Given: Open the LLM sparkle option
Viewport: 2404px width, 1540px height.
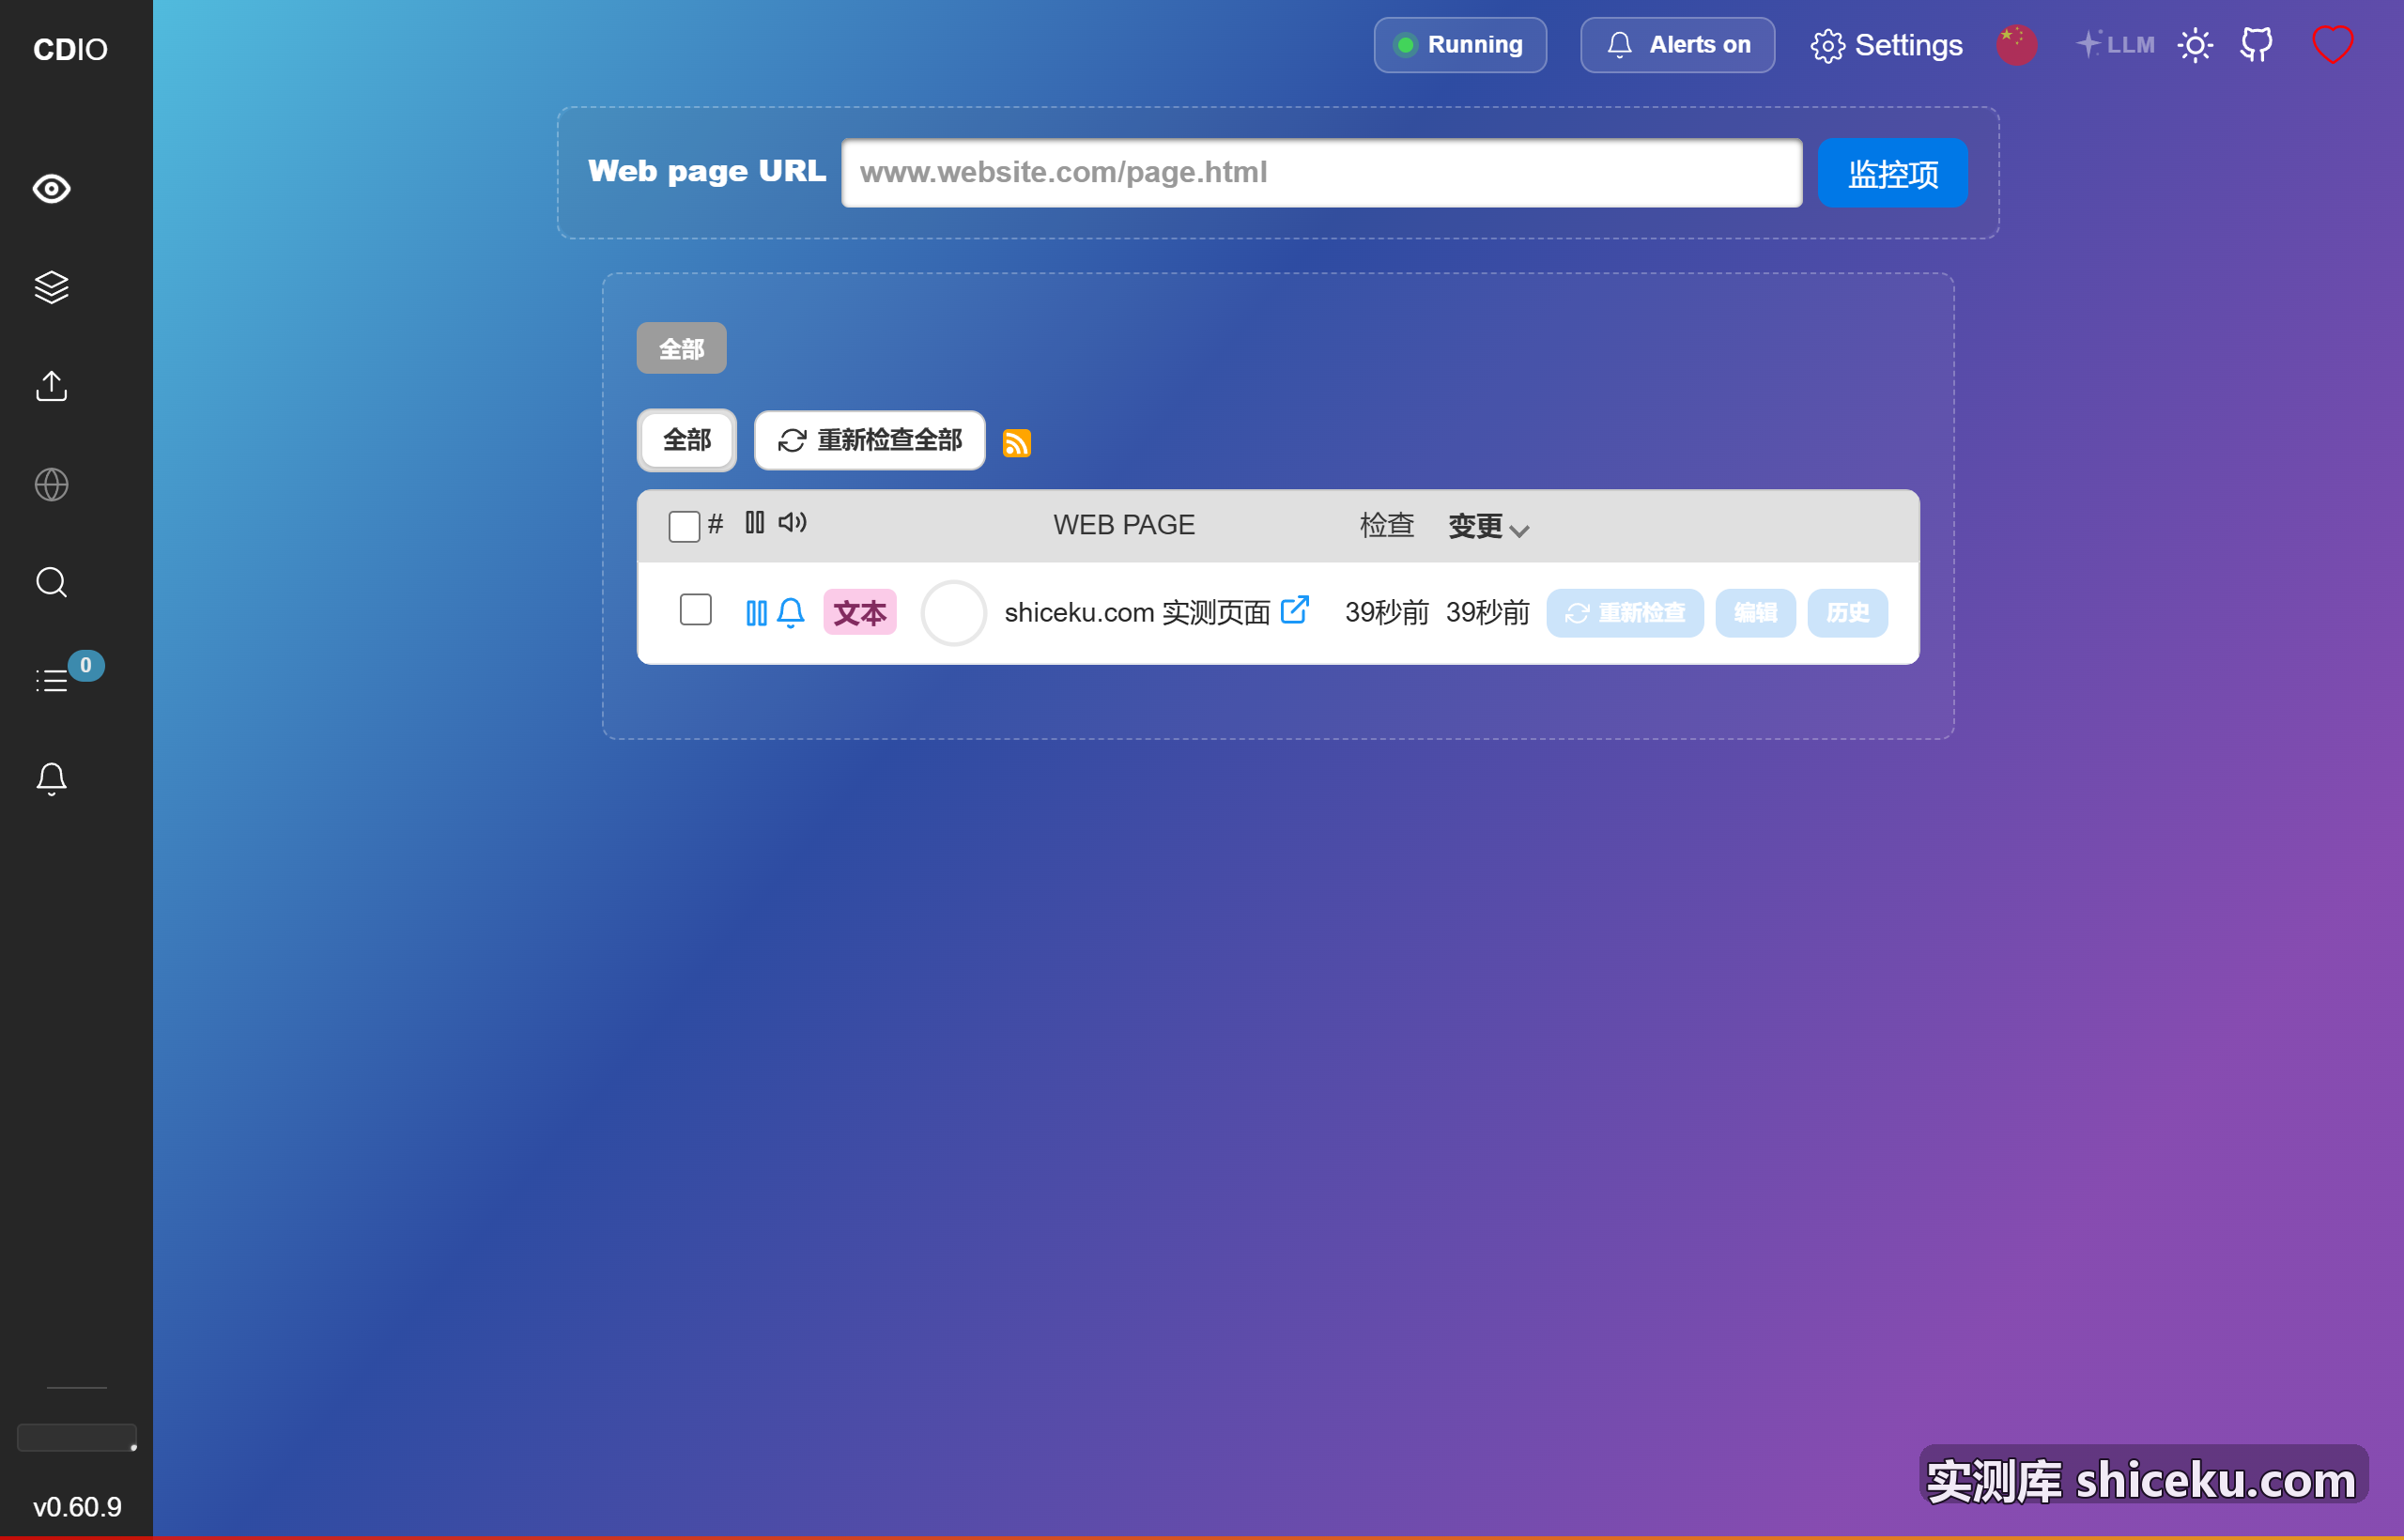Looking at the screenshot, I should [2115, 45].
